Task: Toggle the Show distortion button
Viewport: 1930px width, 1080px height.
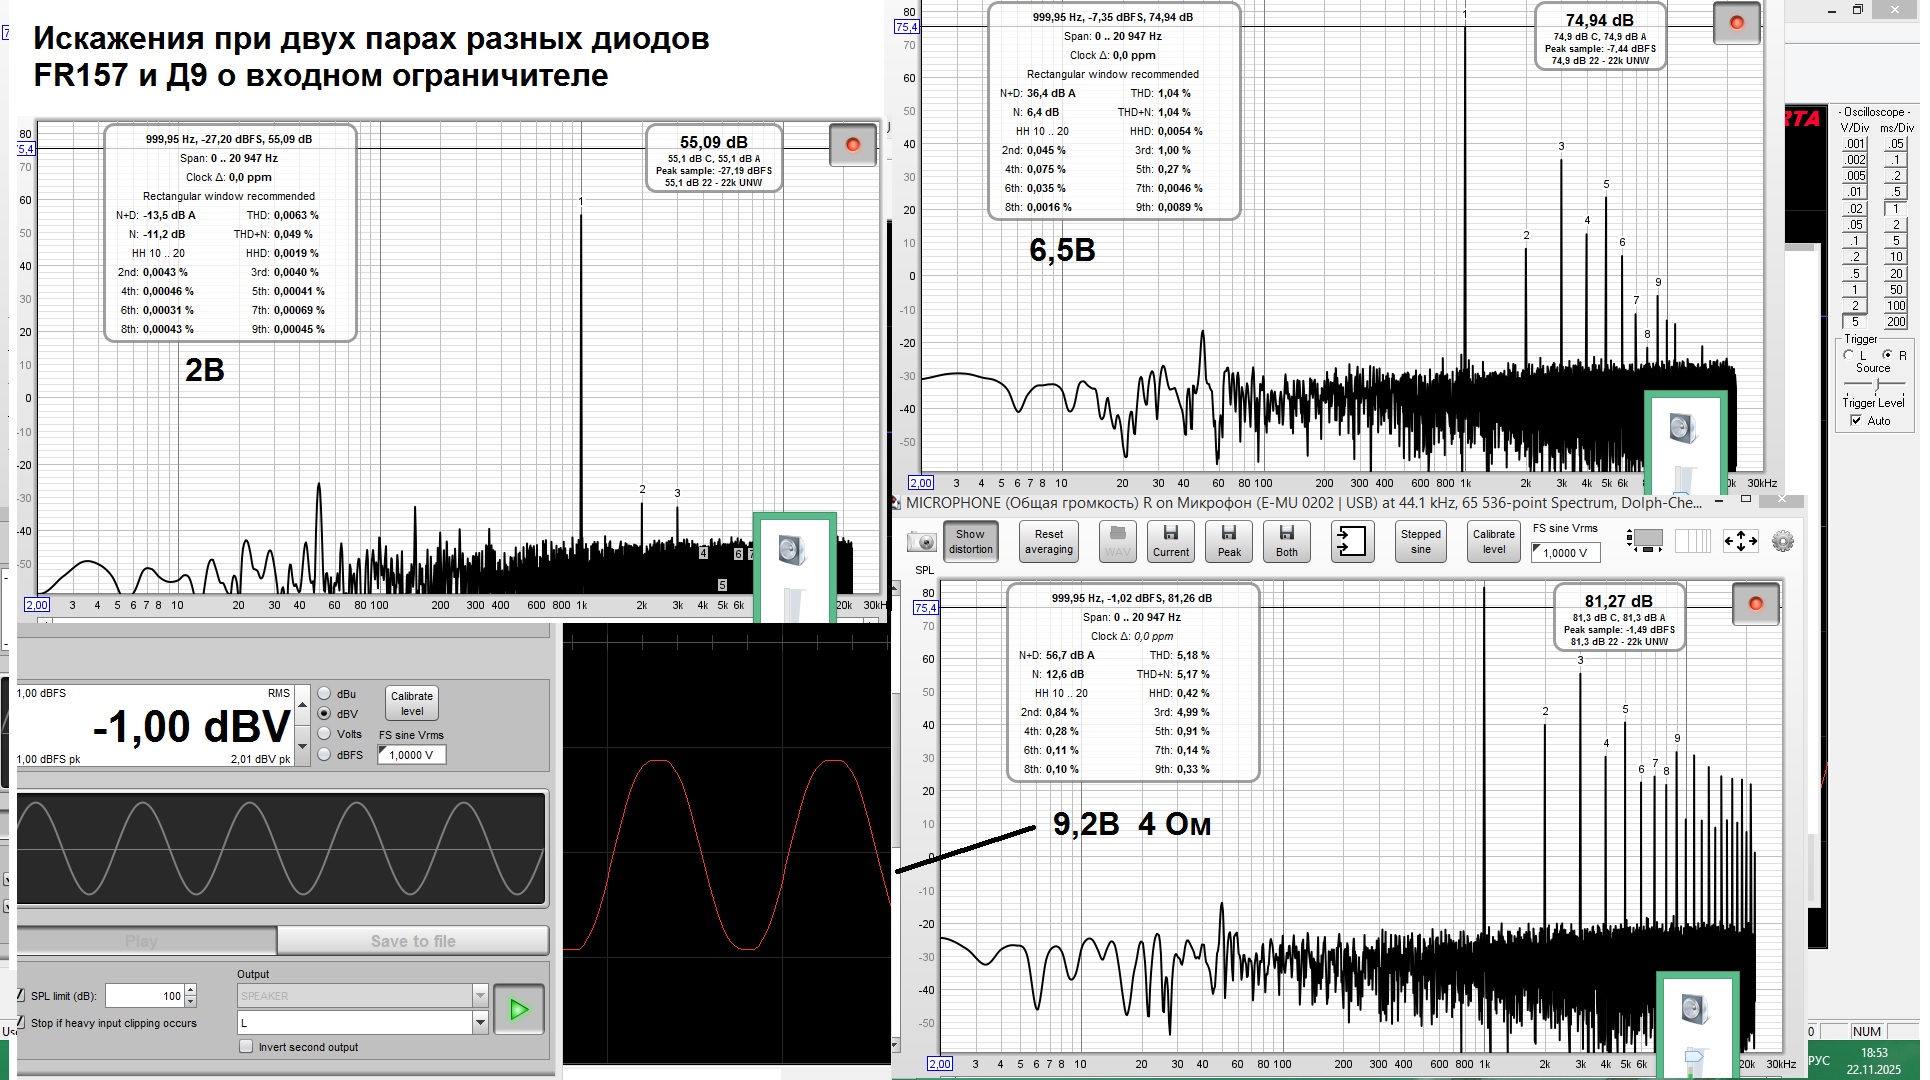Action: (970, 541)
